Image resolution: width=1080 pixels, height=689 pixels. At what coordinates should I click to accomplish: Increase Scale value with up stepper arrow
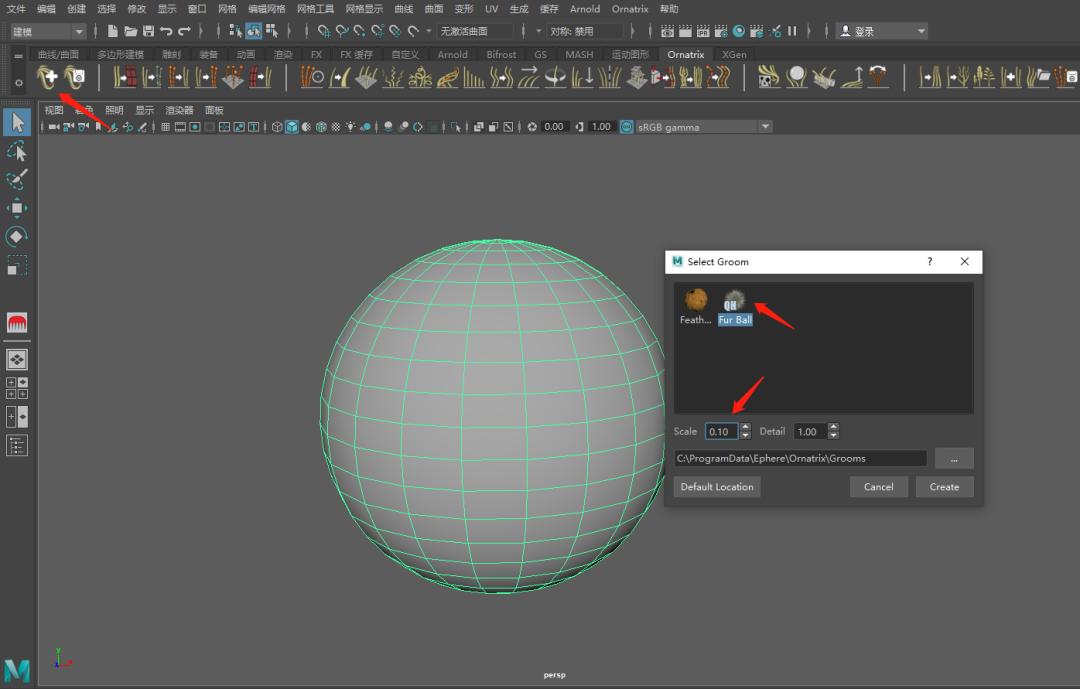[745, 427]
